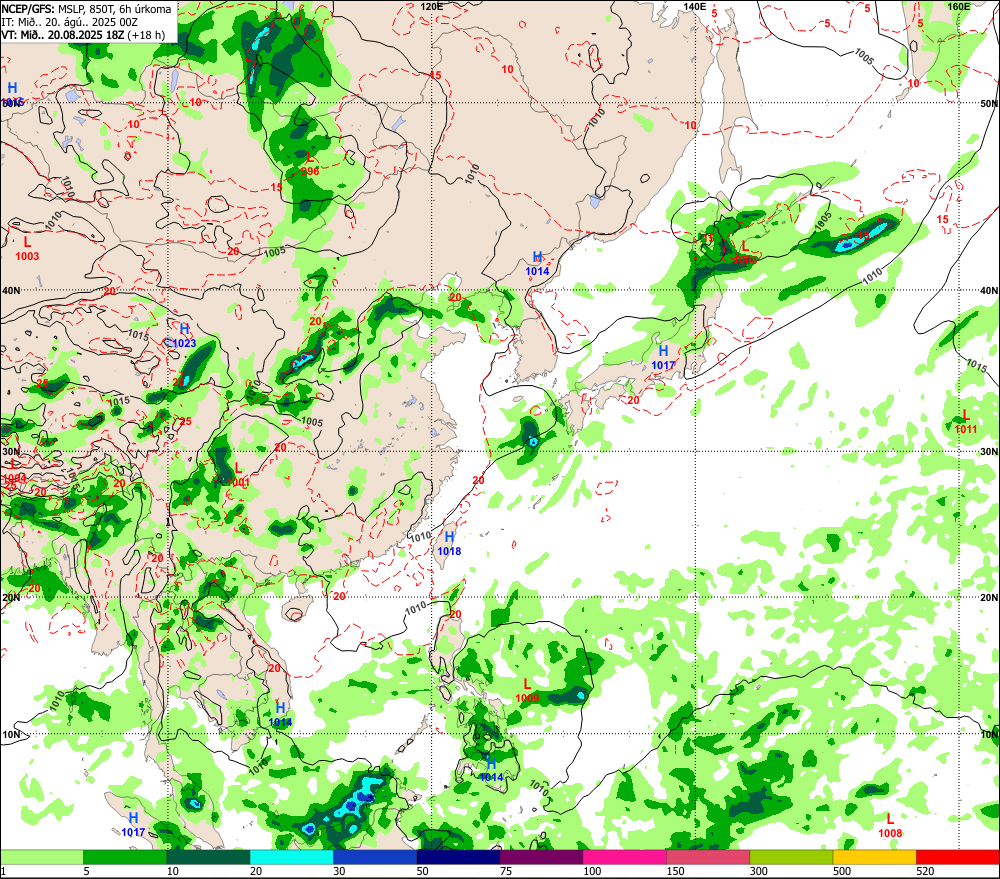Click the H 1018 marker over Taiwan

(x=449, y=543)
